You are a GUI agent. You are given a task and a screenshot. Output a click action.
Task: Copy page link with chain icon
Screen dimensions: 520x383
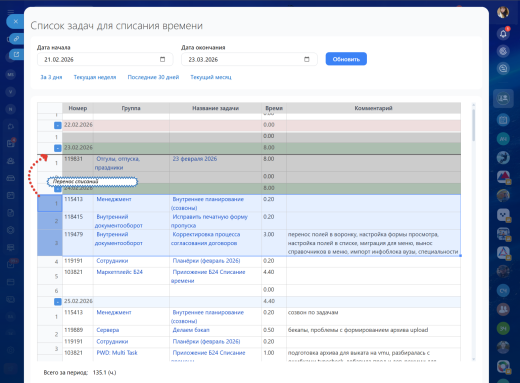click(x=16, y=39)
